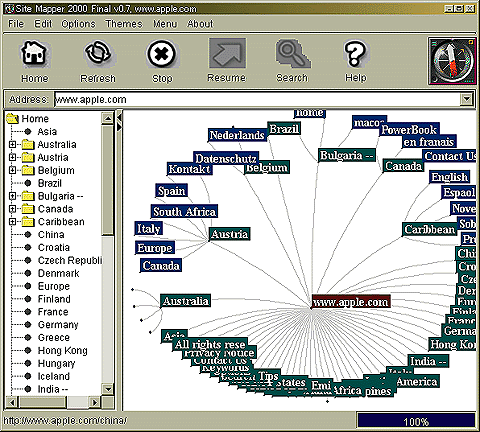The image size is (480, 432).
Task: Select Finland in the tree
Action: [54, 299]
